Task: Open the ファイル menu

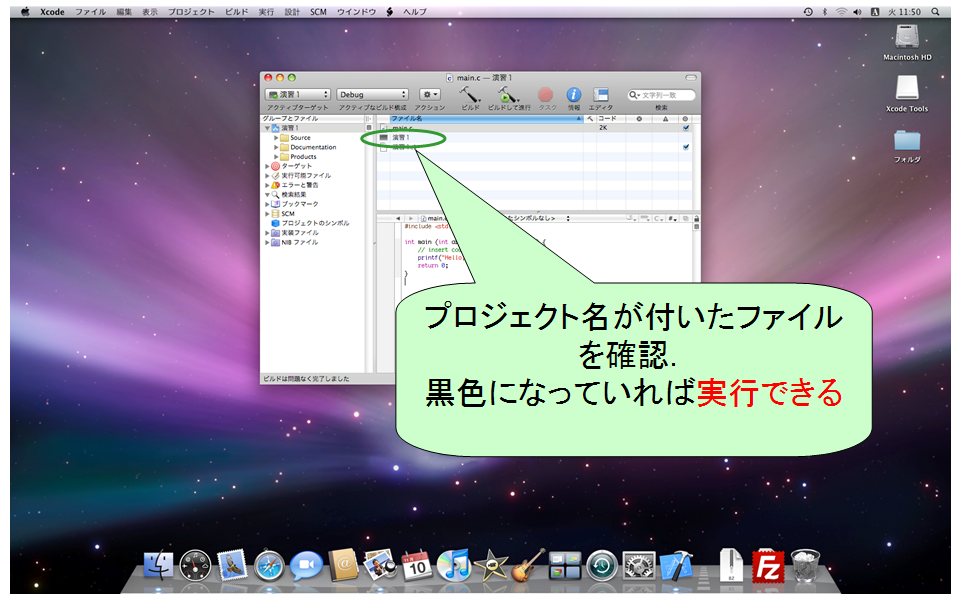Action: click(x=90, y=12)
